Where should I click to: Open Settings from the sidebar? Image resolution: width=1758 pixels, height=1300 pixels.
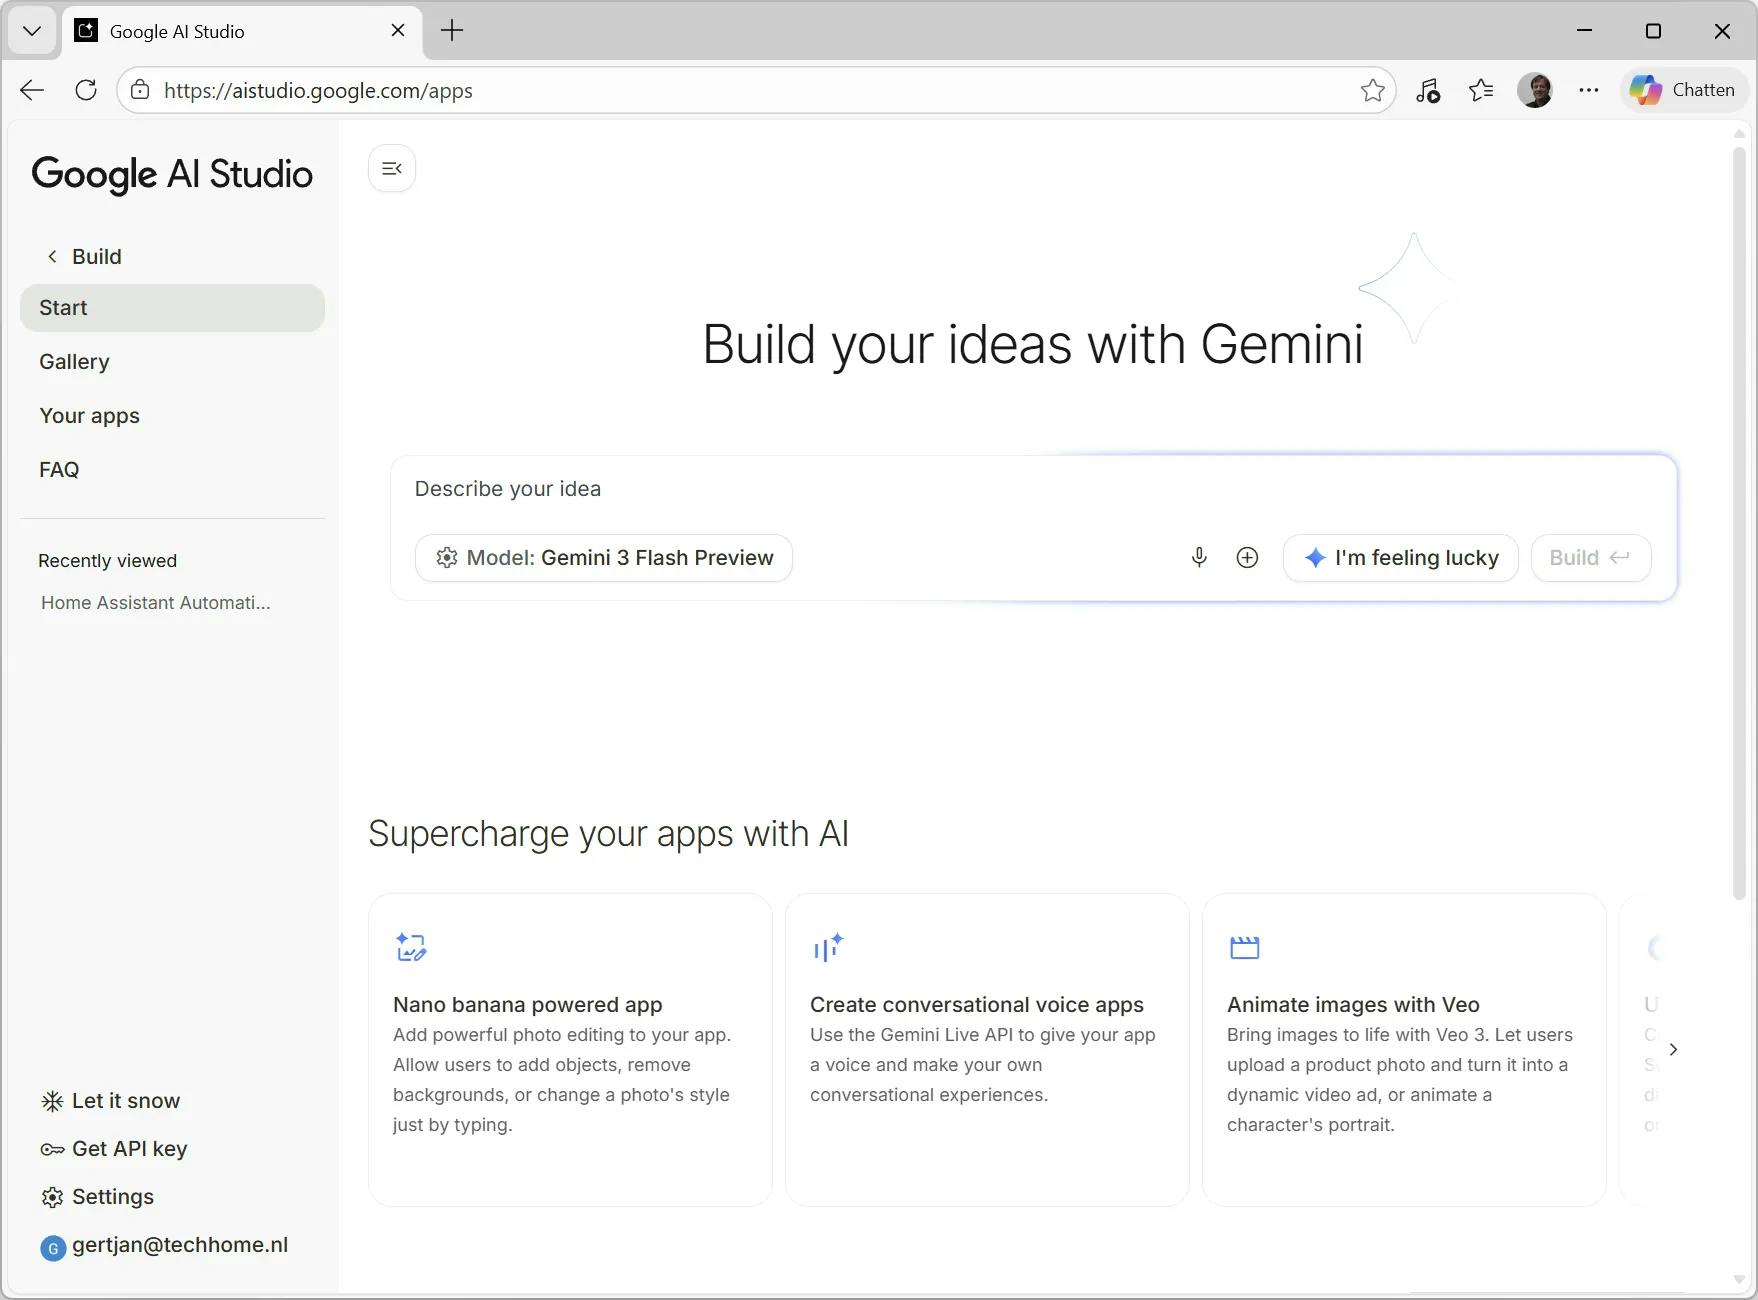(x=98, y=1197)
